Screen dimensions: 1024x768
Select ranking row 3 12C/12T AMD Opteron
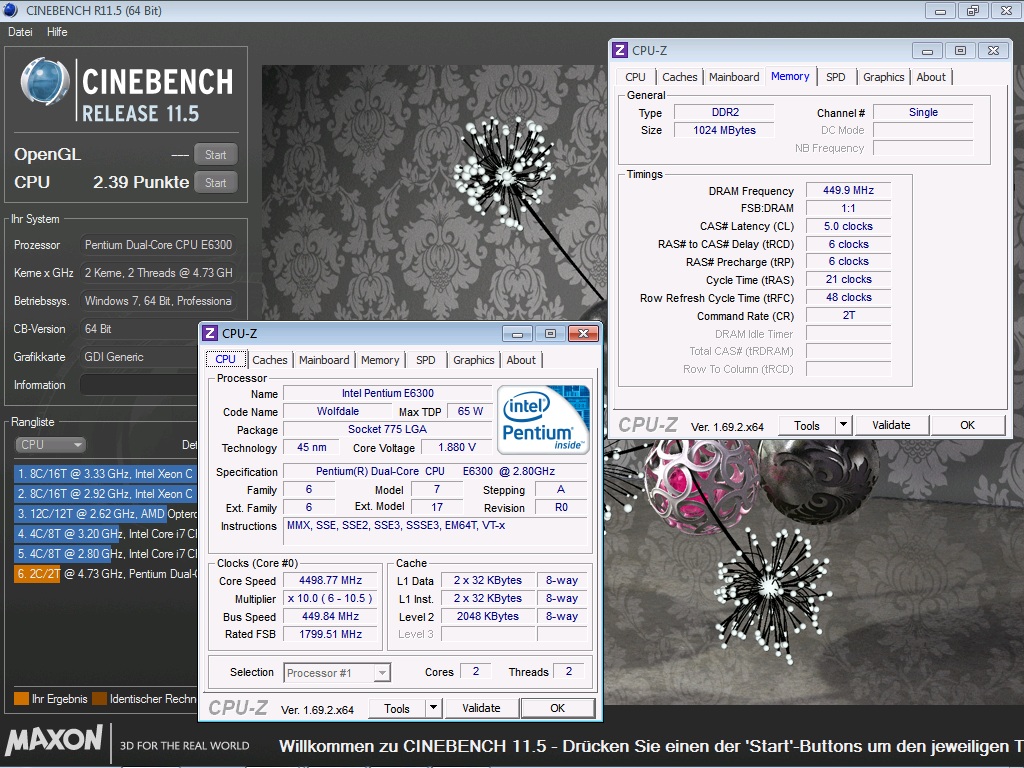tap(105, 514)
